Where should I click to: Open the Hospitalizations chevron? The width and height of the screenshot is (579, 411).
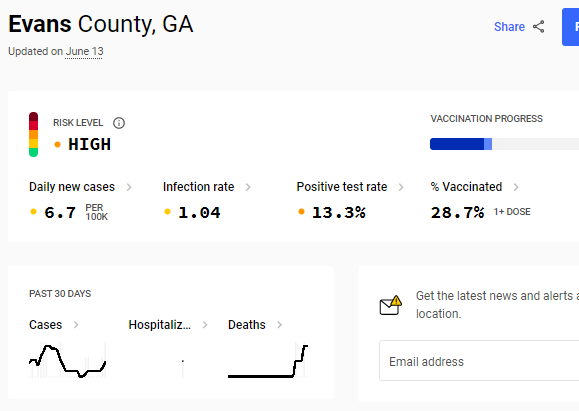point(205,325)
